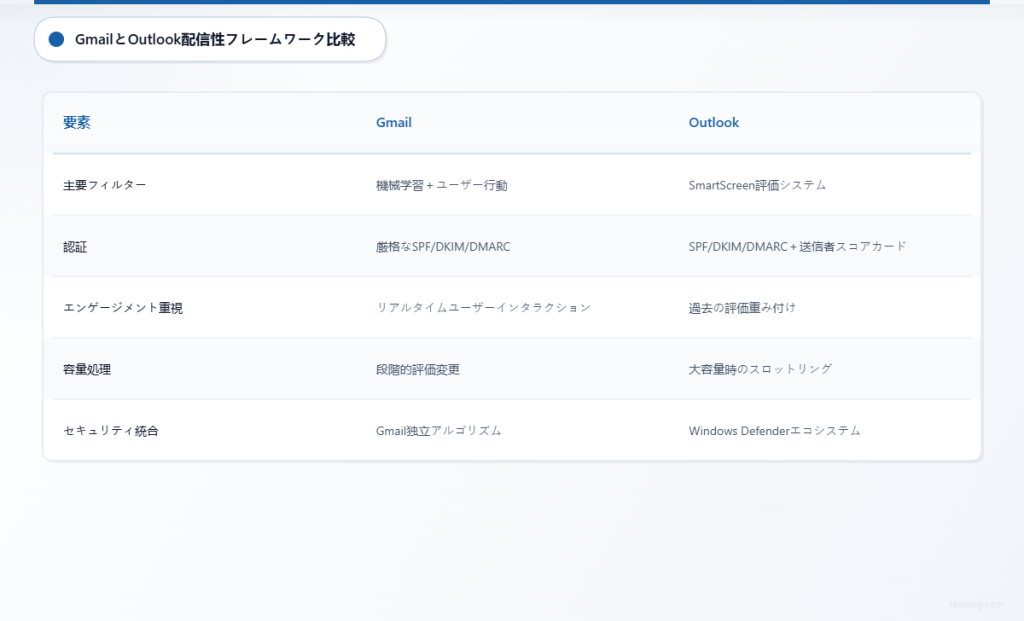Click the Windows Defenderエコシステム cell
The width and height of the screenshot is (1024, 621).
coord(775,430)
